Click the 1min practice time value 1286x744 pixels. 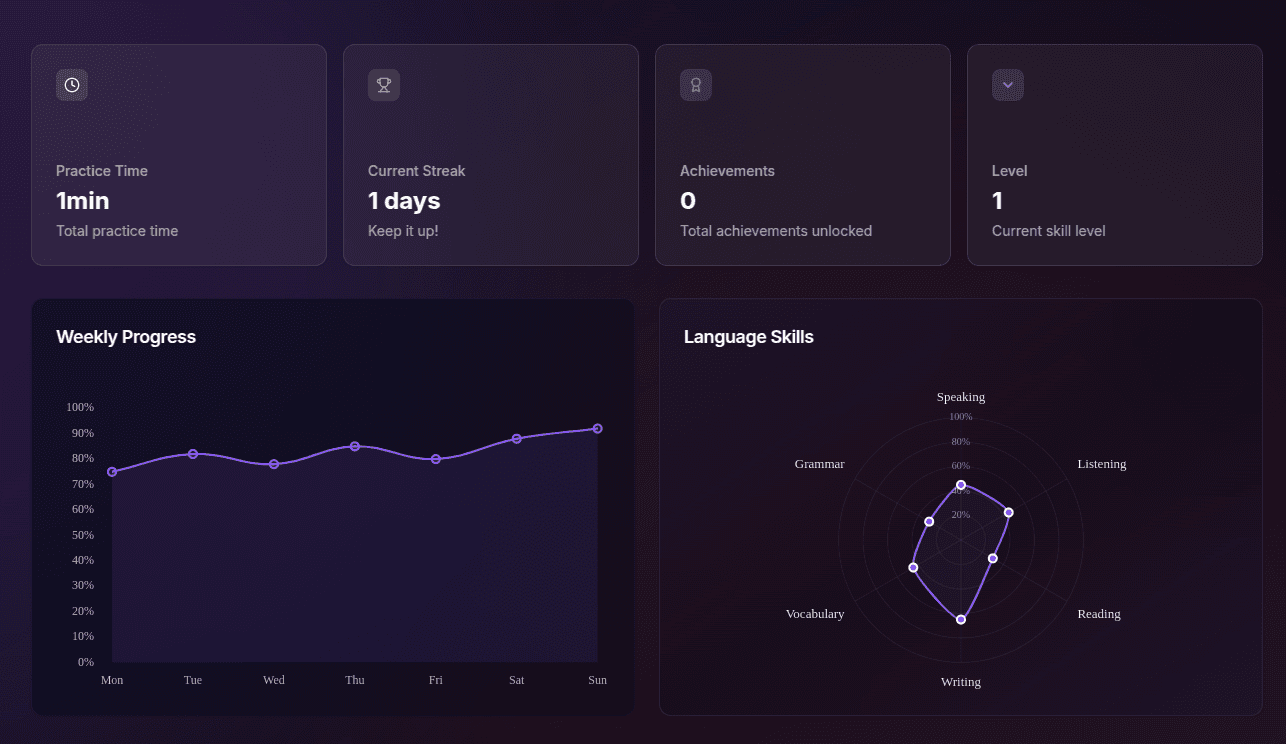click(83, 201)
